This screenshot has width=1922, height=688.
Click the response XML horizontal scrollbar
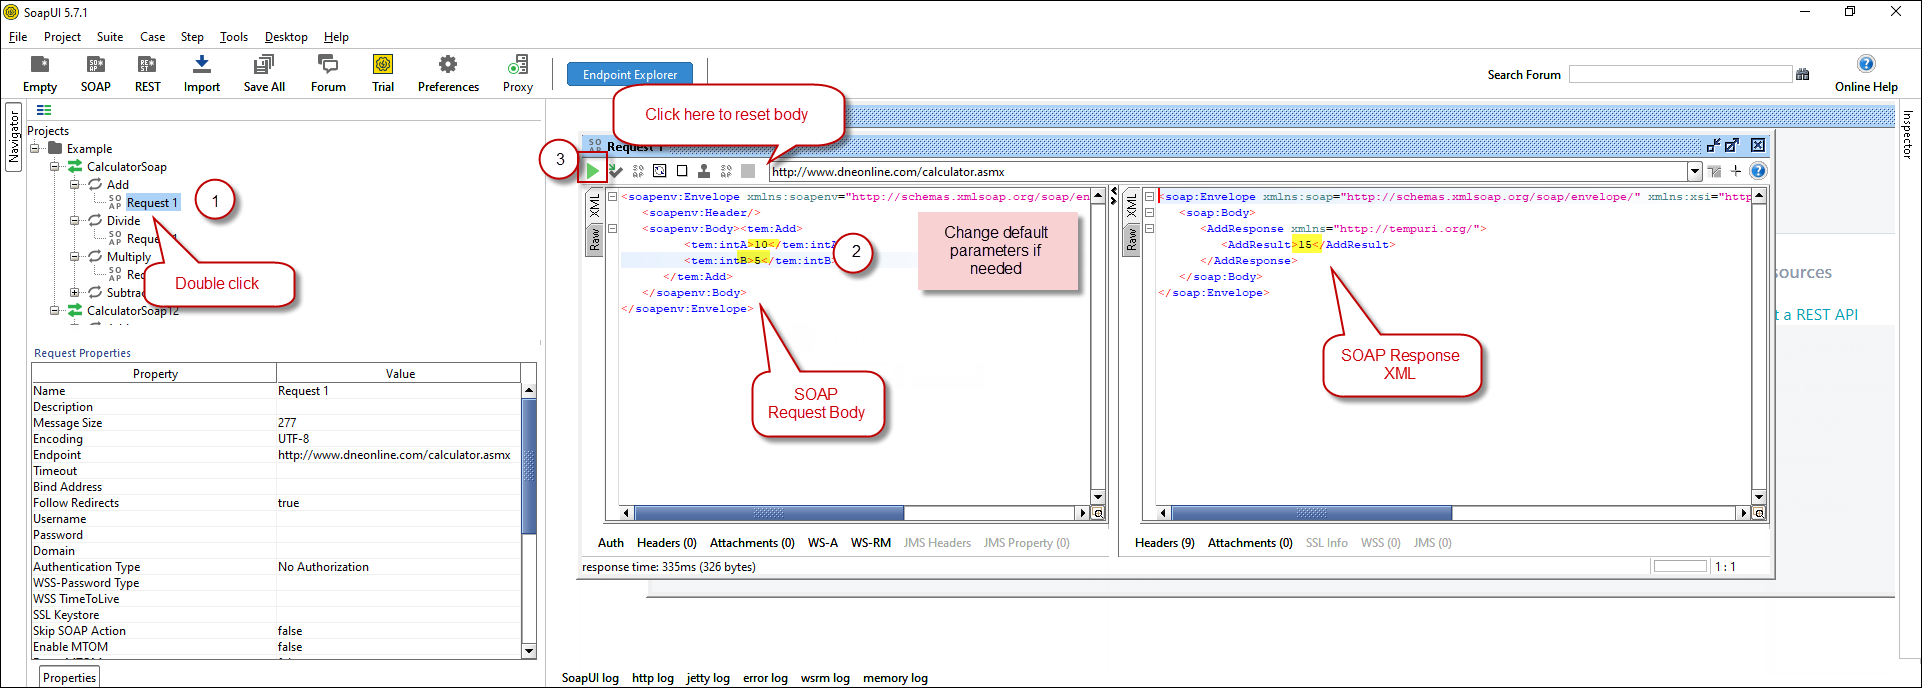coord(1311,513)
